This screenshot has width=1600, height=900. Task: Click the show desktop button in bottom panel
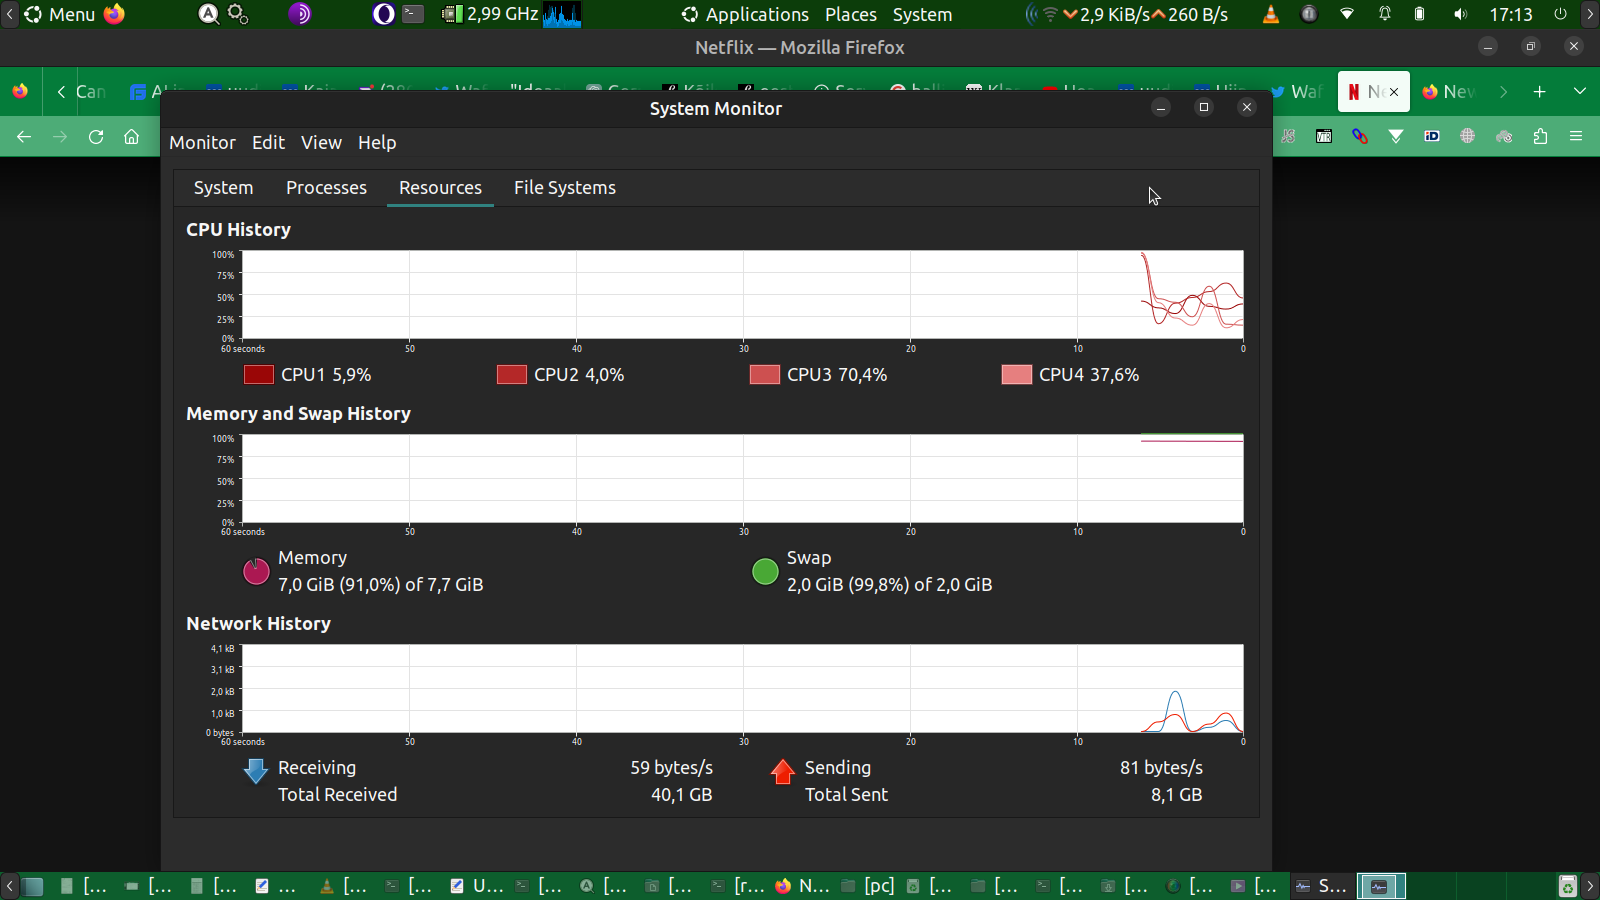point(32,885)
